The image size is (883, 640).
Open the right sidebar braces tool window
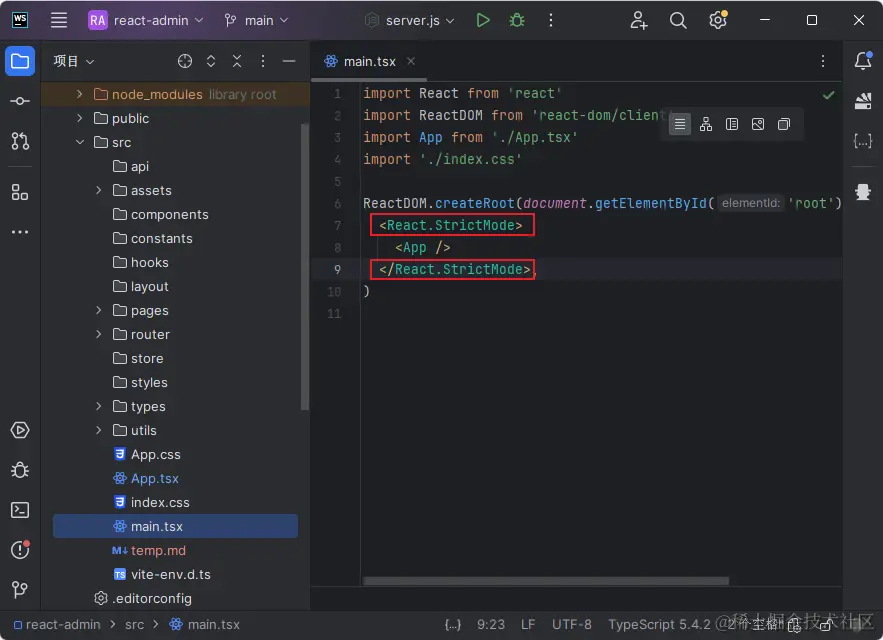pyautogui.click(x=863, y=141)
